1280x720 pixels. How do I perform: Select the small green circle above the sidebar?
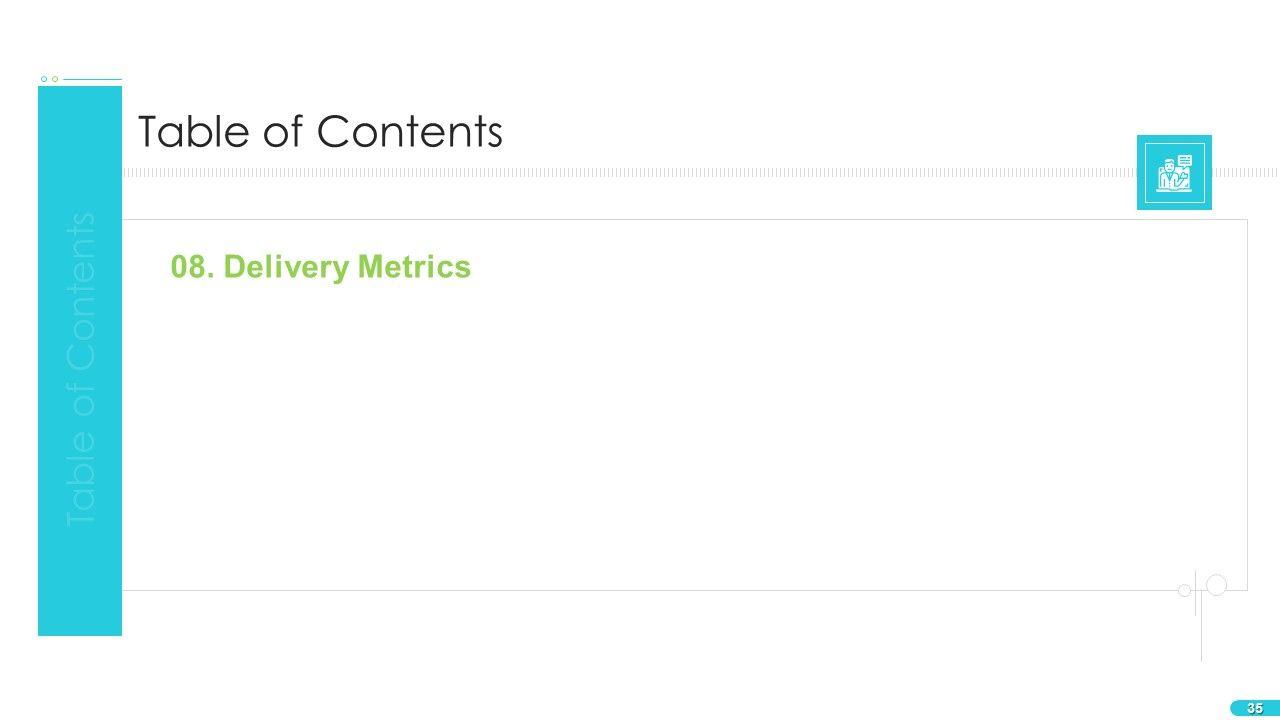[55, 79]
